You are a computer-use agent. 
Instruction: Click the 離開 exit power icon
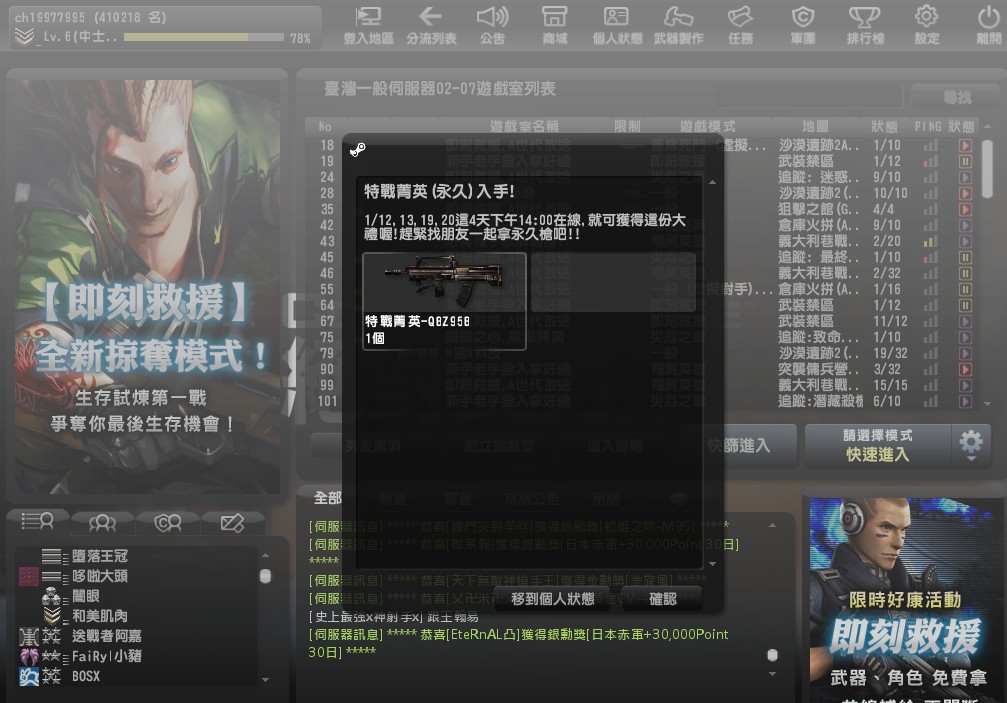tap(989, 24)
